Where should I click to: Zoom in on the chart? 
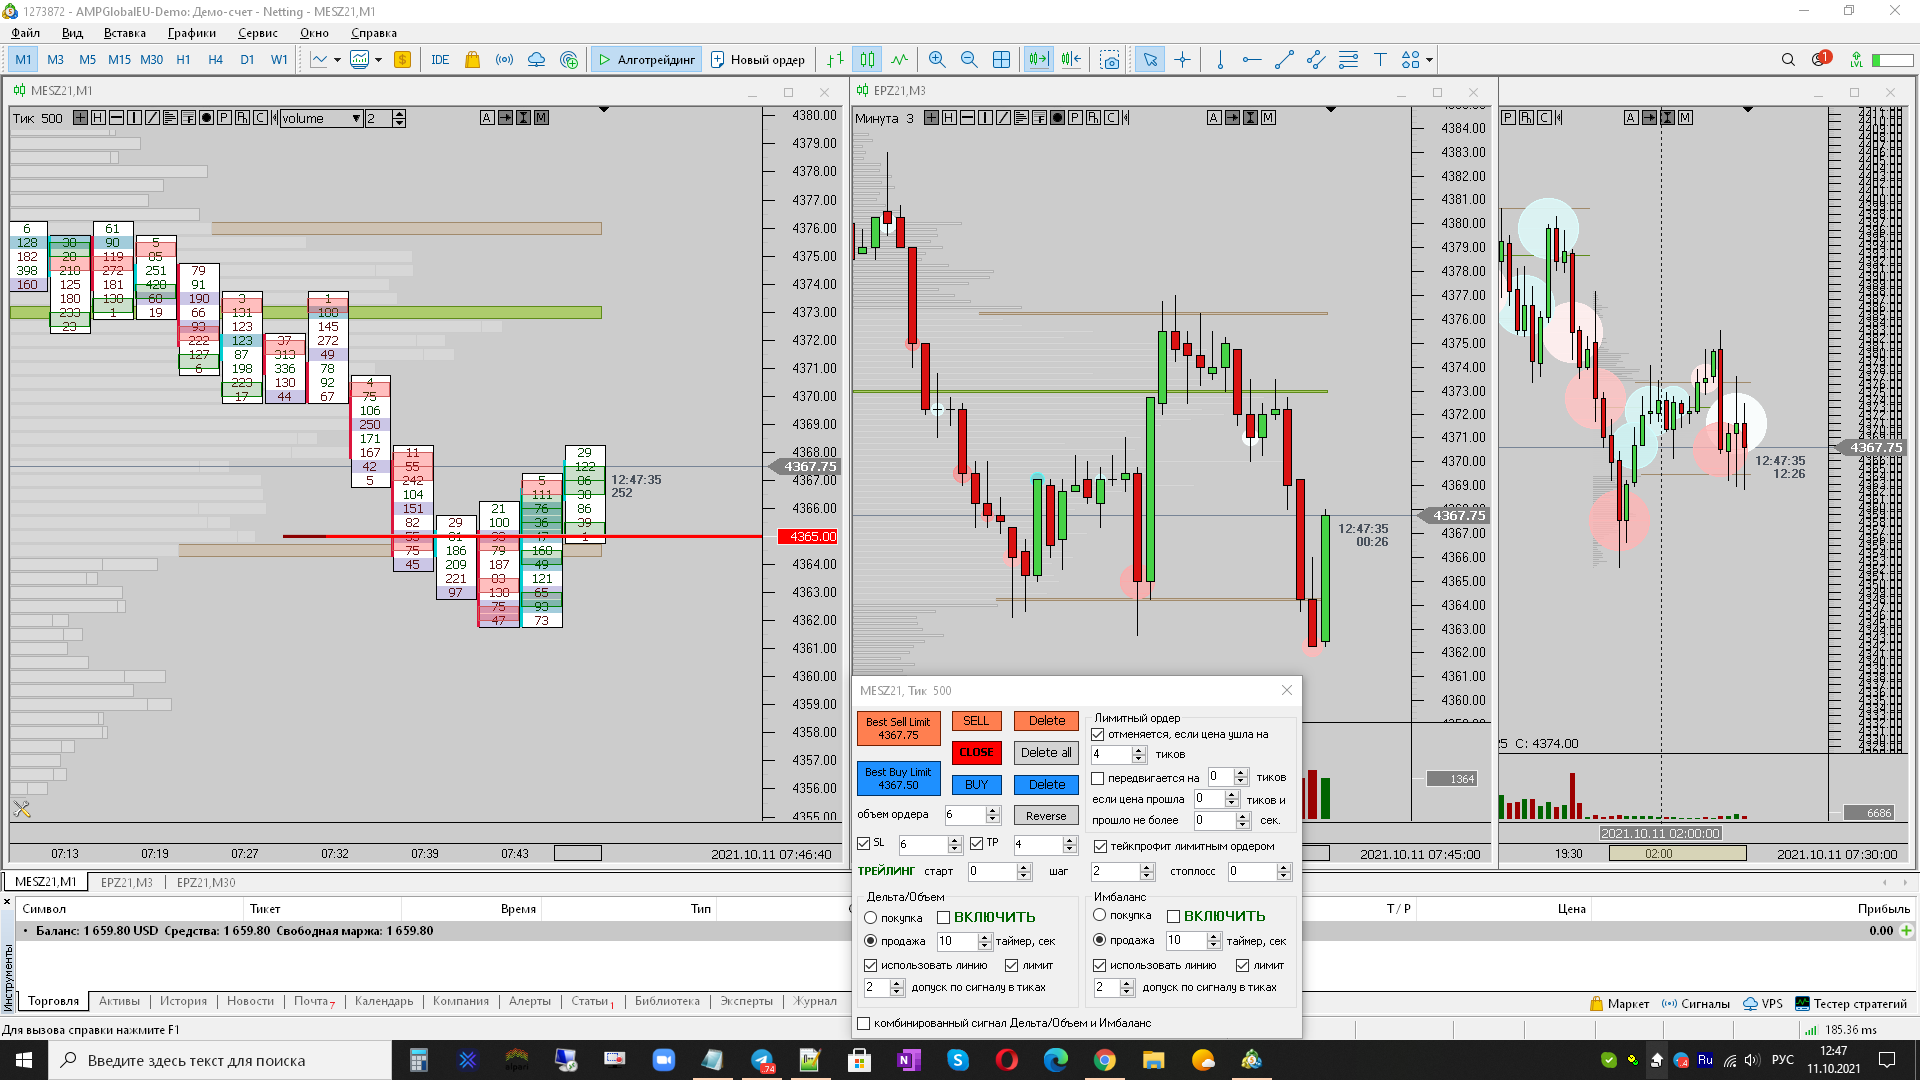click(x=937, y=60)
